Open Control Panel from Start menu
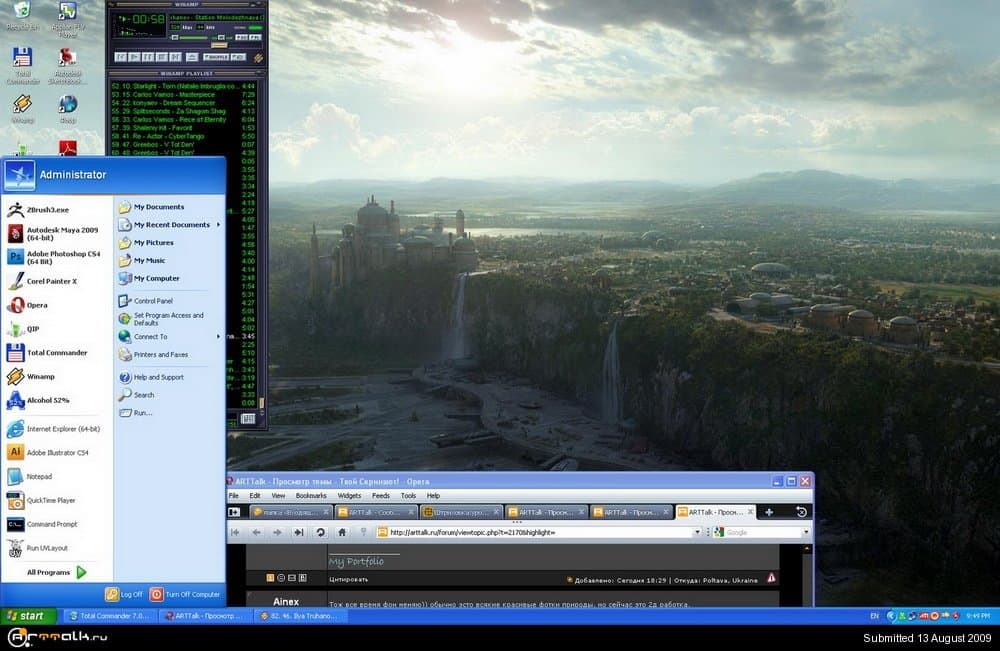This screenshot has width=1000, height=651. [153, 300]
